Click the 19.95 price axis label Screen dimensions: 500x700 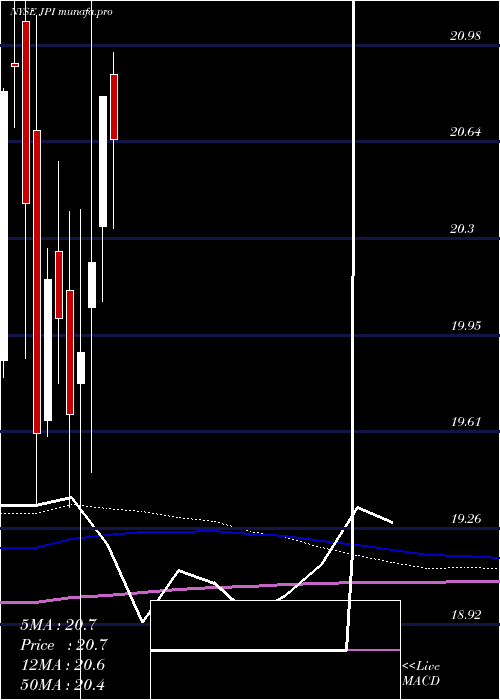(x=466, y=325)
